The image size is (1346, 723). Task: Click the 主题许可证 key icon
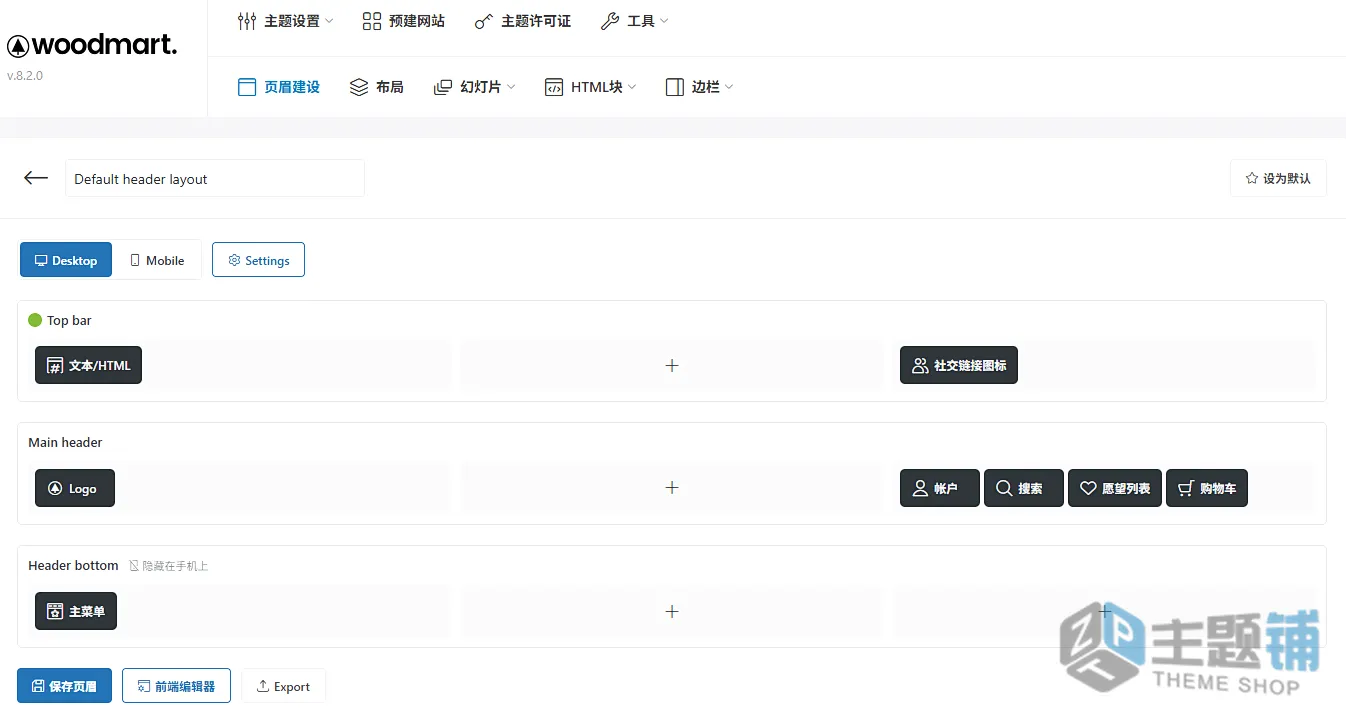tap(484, 21)
